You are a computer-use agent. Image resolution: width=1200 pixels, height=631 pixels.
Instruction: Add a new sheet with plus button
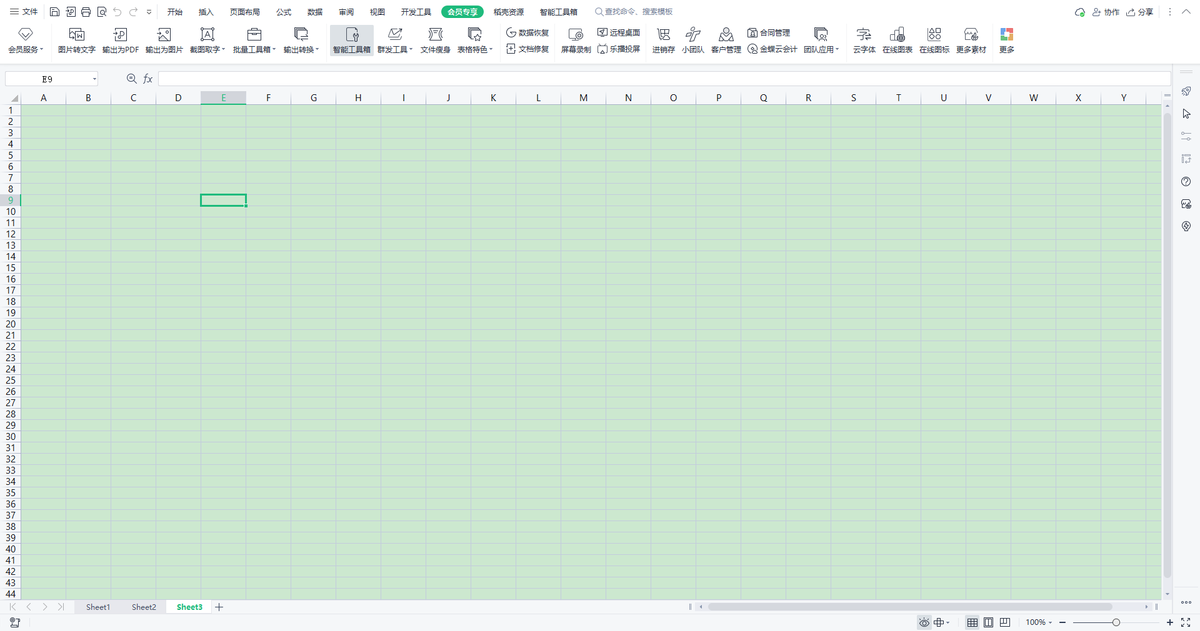[219, 607]
